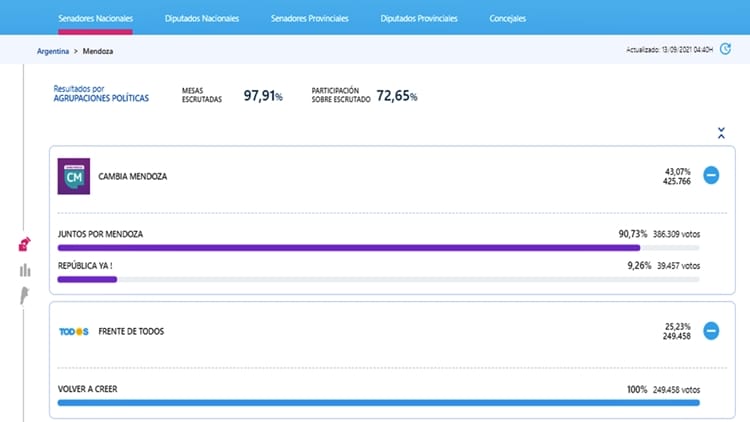Click the 72,65% participación value

click(397, 96)
